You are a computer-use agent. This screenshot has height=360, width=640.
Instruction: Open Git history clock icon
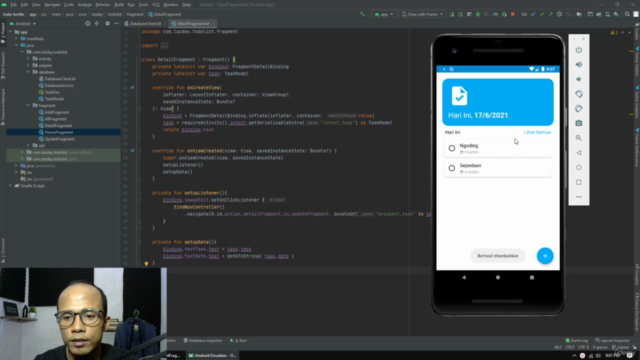click(560, 14)
